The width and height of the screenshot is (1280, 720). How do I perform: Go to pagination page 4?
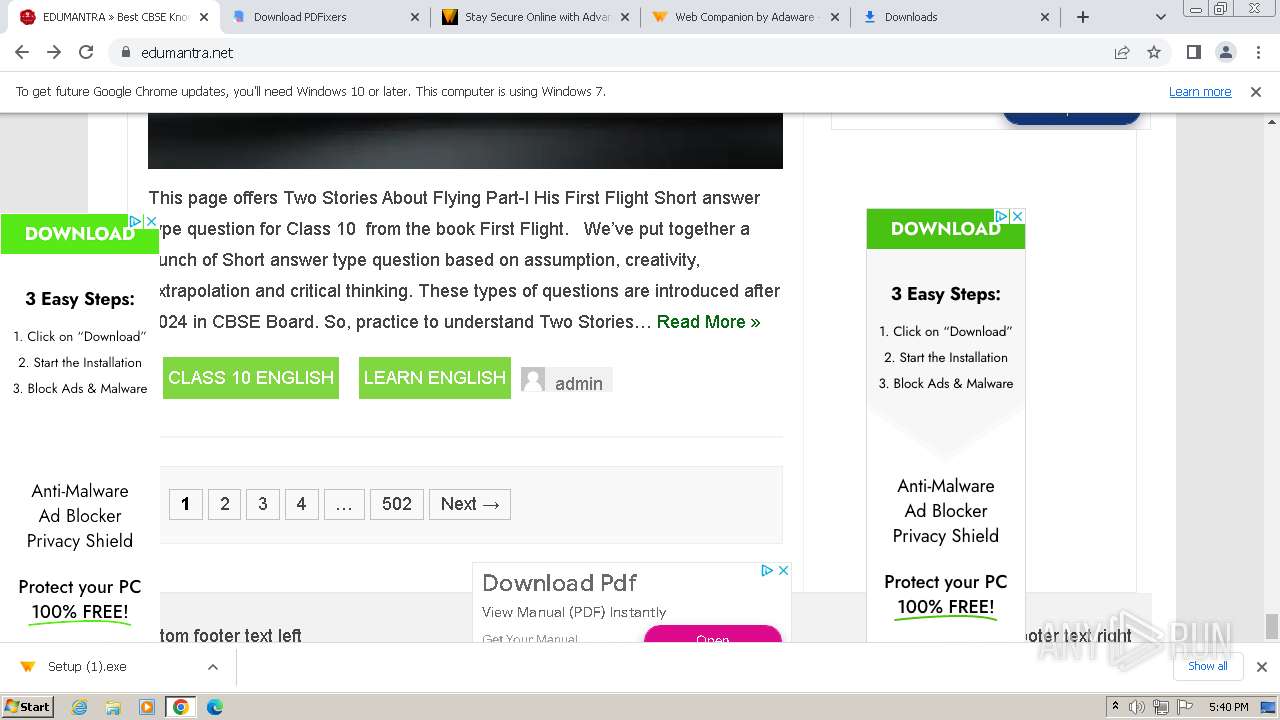tap(301, 504)
